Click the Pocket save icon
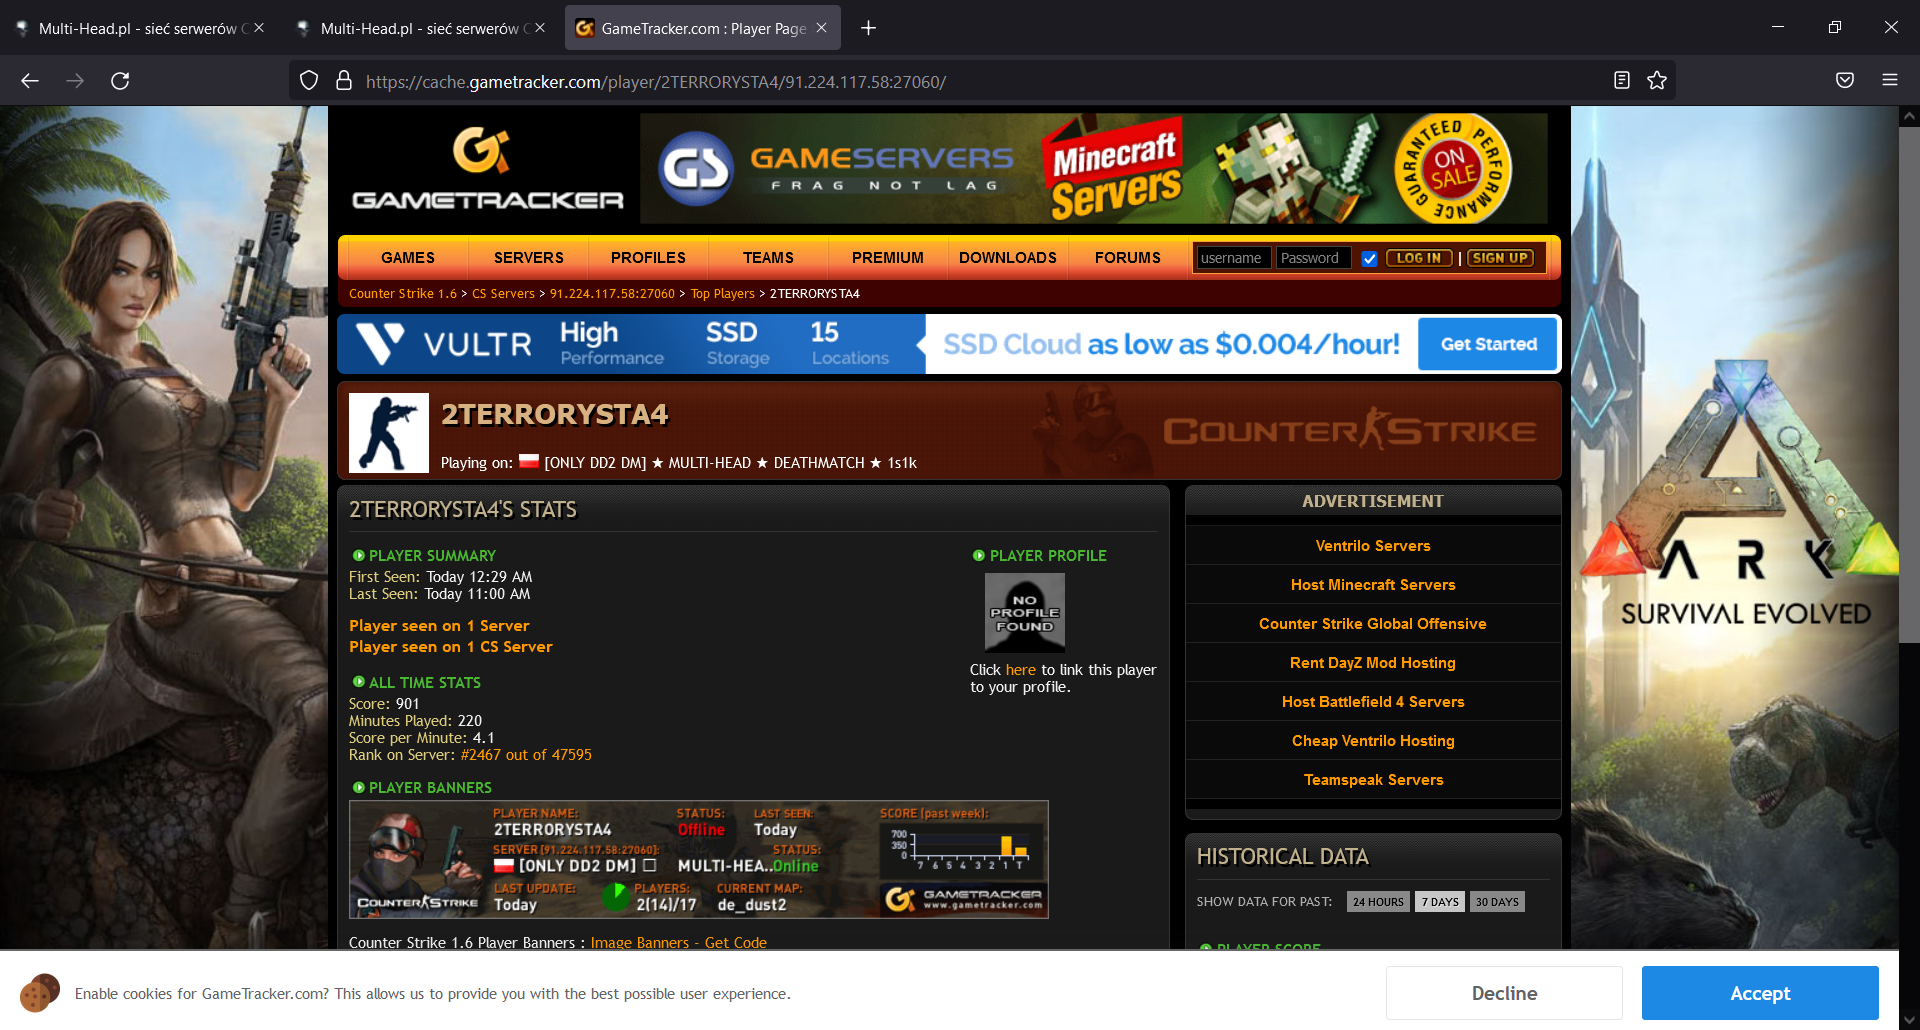This screenshot has width=1920, height=1030. [1845, 81]
